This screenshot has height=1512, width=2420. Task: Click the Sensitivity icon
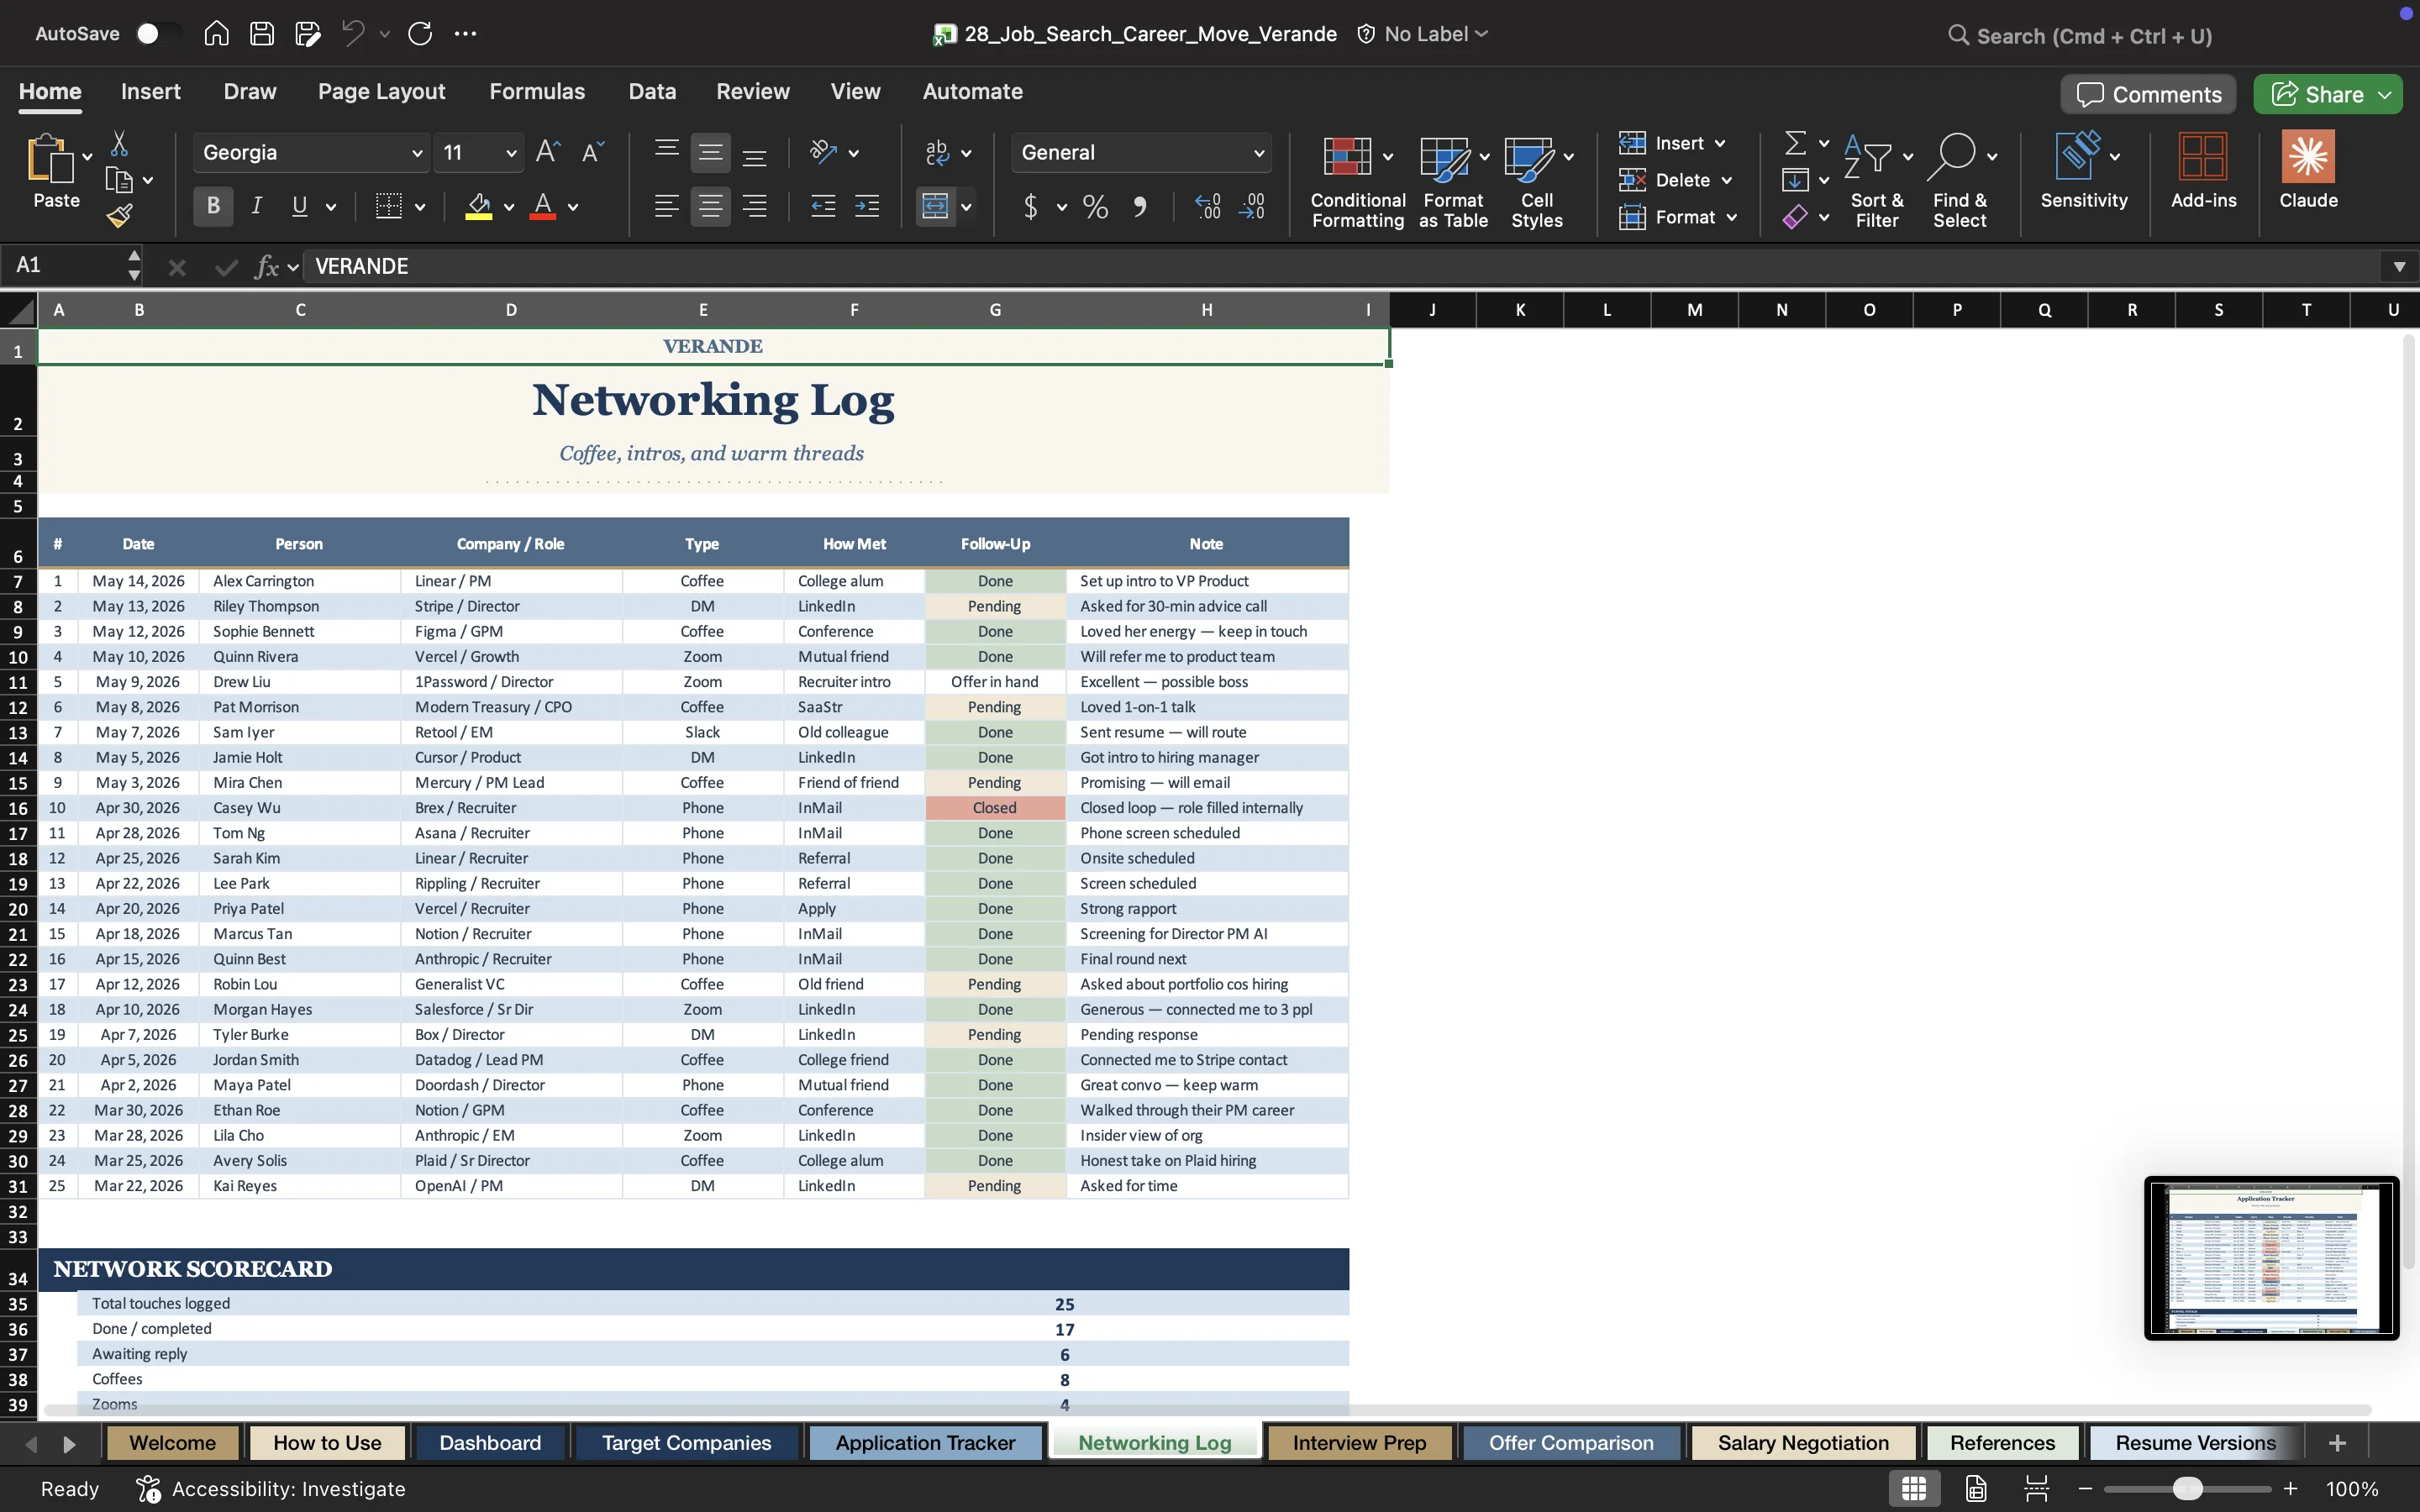(2079, 157)
